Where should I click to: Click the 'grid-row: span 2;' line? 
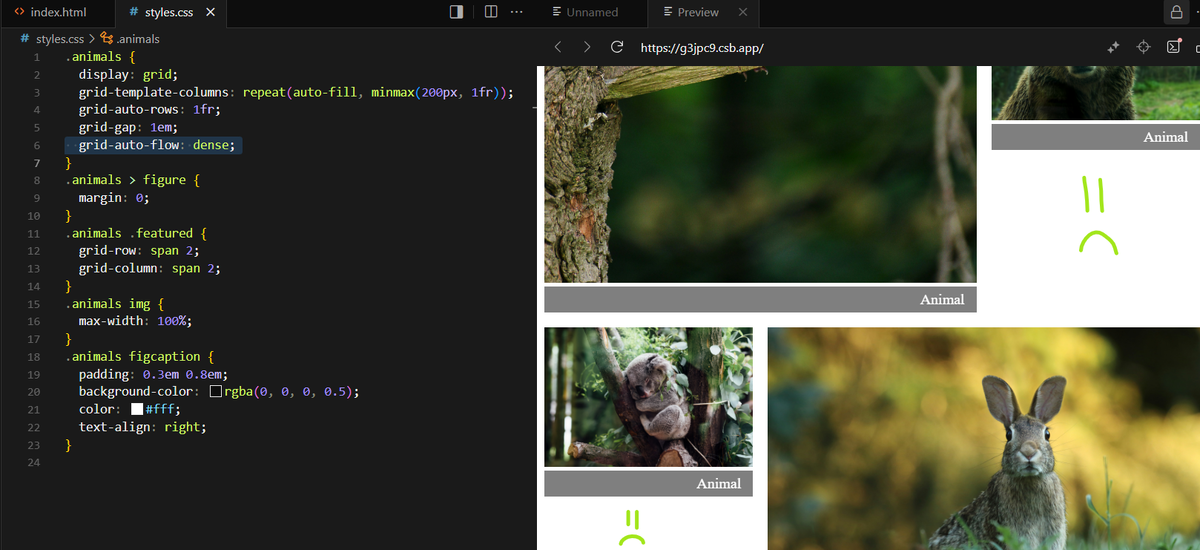click(139, 251)
